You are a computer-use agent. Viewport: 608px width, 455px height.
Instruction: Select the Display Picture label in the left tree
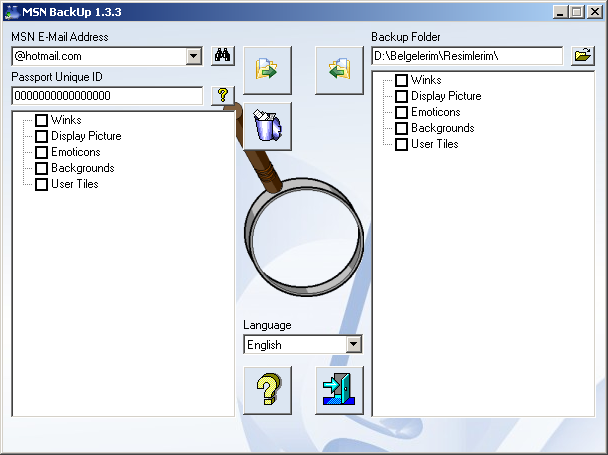[86, 136]
